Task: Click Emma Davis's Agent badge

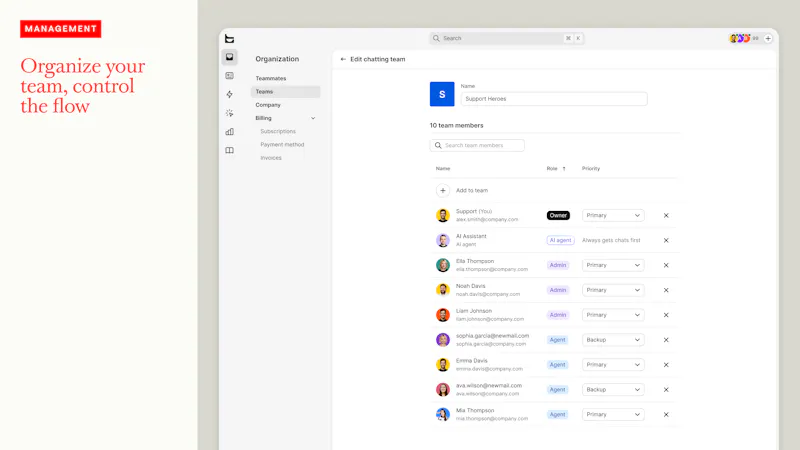Action: point(557,365)
